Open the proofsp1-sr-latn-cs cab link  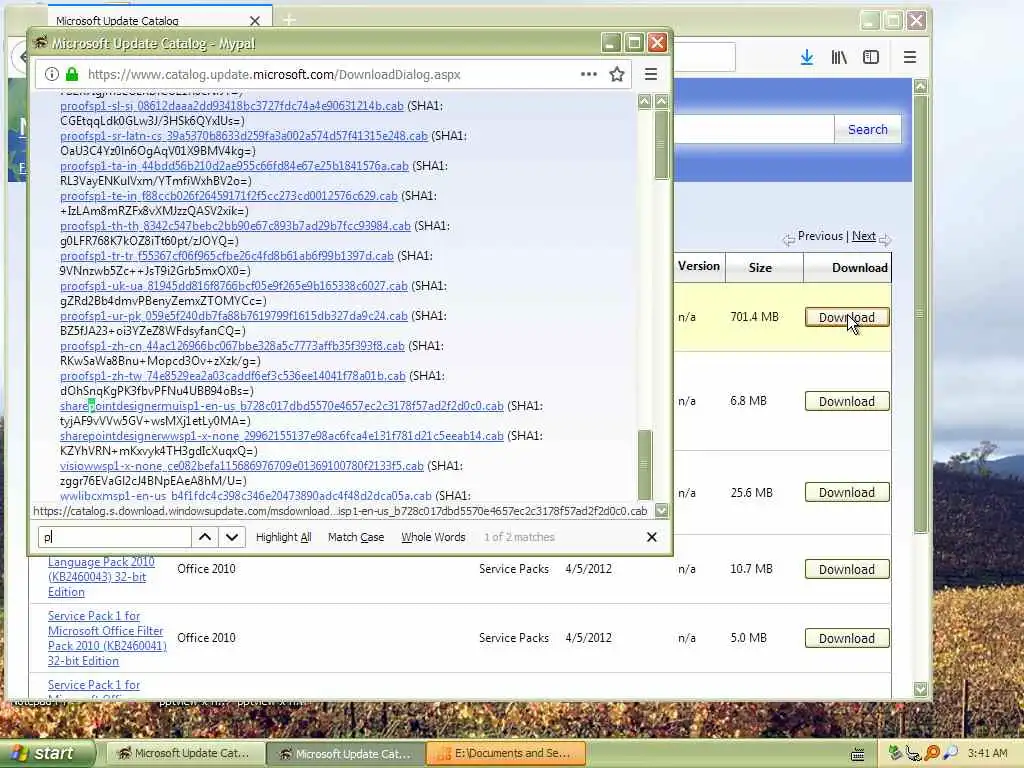pyautogui.click(x=244, y=136)
